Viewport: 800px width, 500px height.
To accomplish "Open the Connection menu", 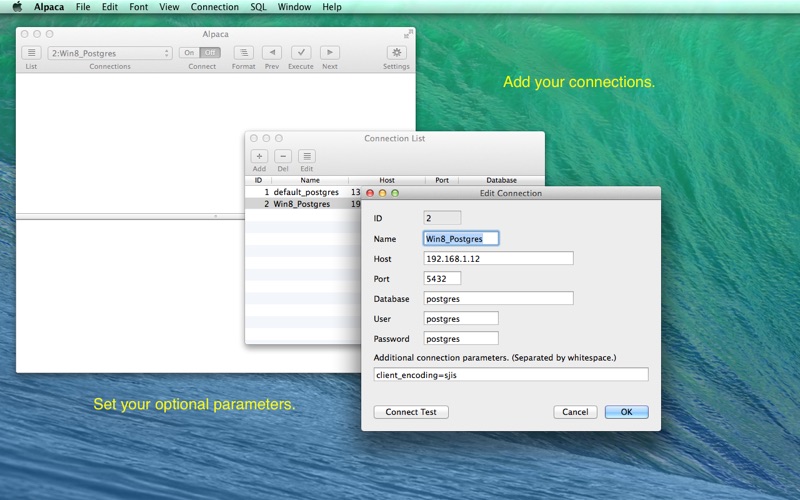I will pyautogui.click(x=214, y=7).
